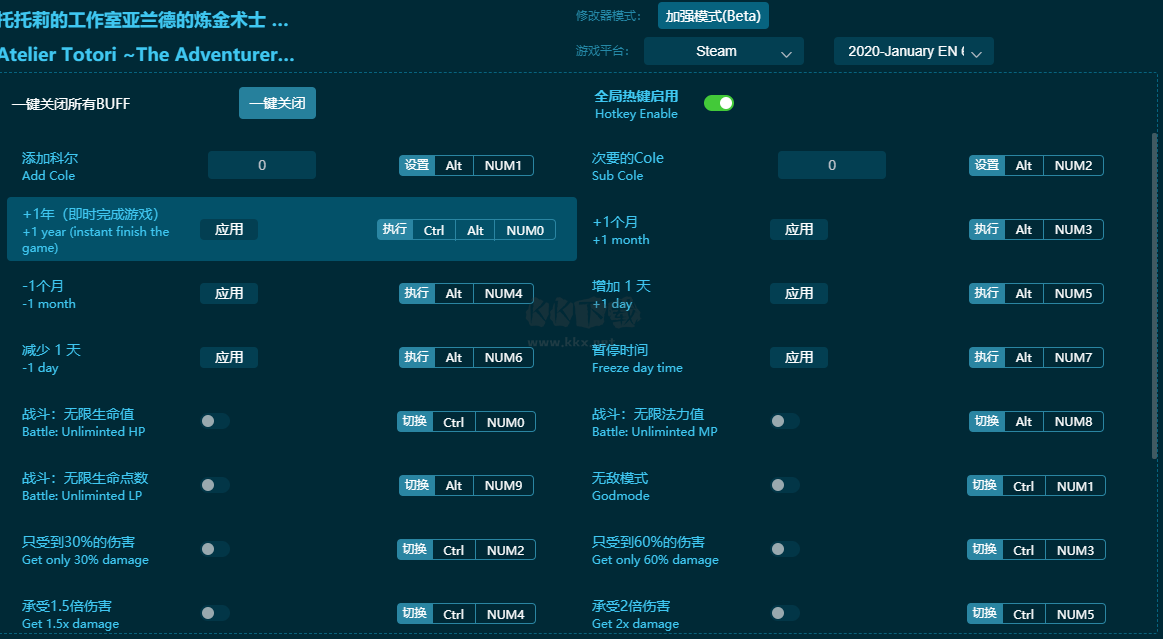Click 切换 hotkey label for Unlimited HP
The width and height of the screenshot is (1163, 639).
point(415,422)
